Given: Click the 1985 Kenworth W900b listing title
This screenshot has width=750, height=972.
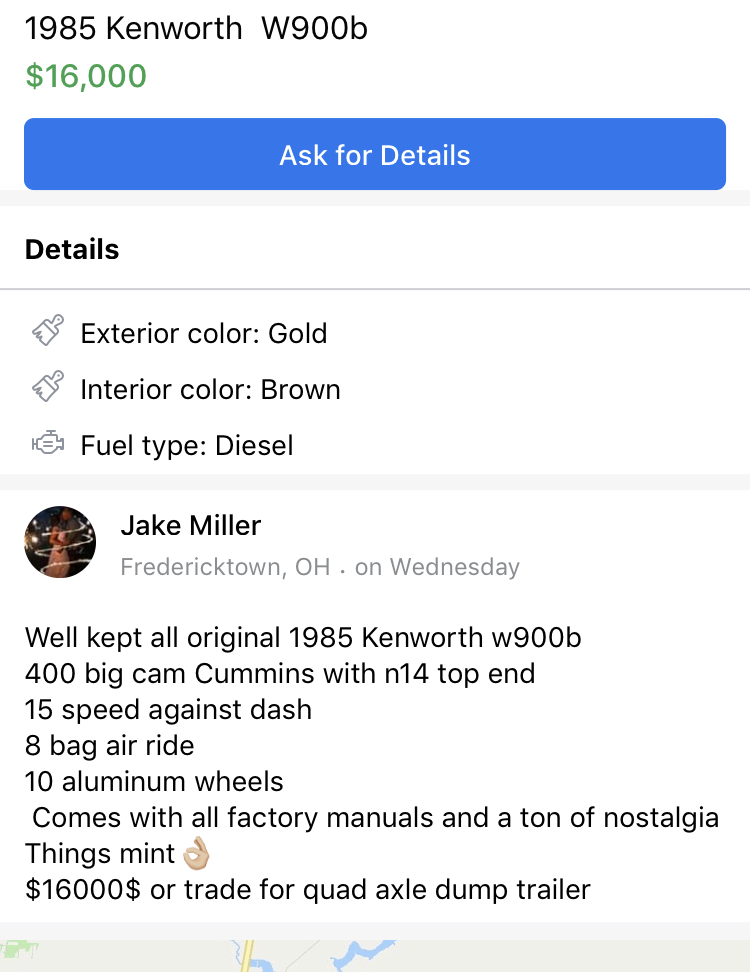Looking at the screenshot, I should 196,29.
